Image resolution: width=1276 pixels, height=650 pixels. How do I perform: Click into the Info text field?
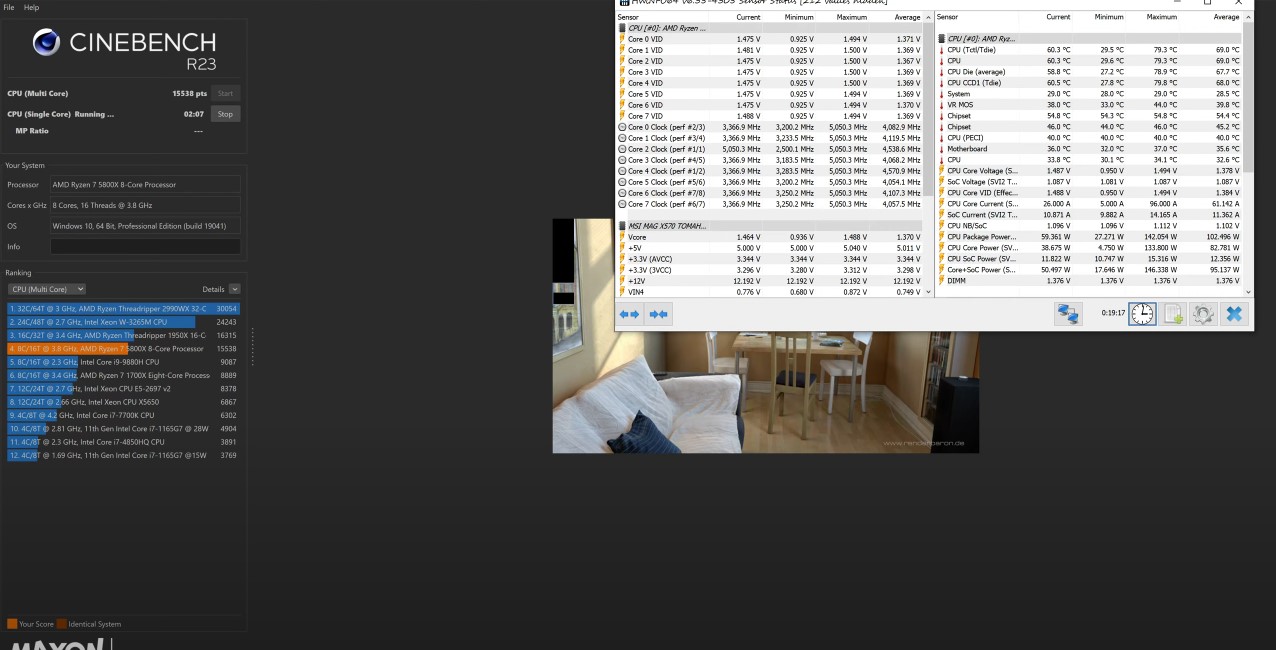(x=145, y=246)
